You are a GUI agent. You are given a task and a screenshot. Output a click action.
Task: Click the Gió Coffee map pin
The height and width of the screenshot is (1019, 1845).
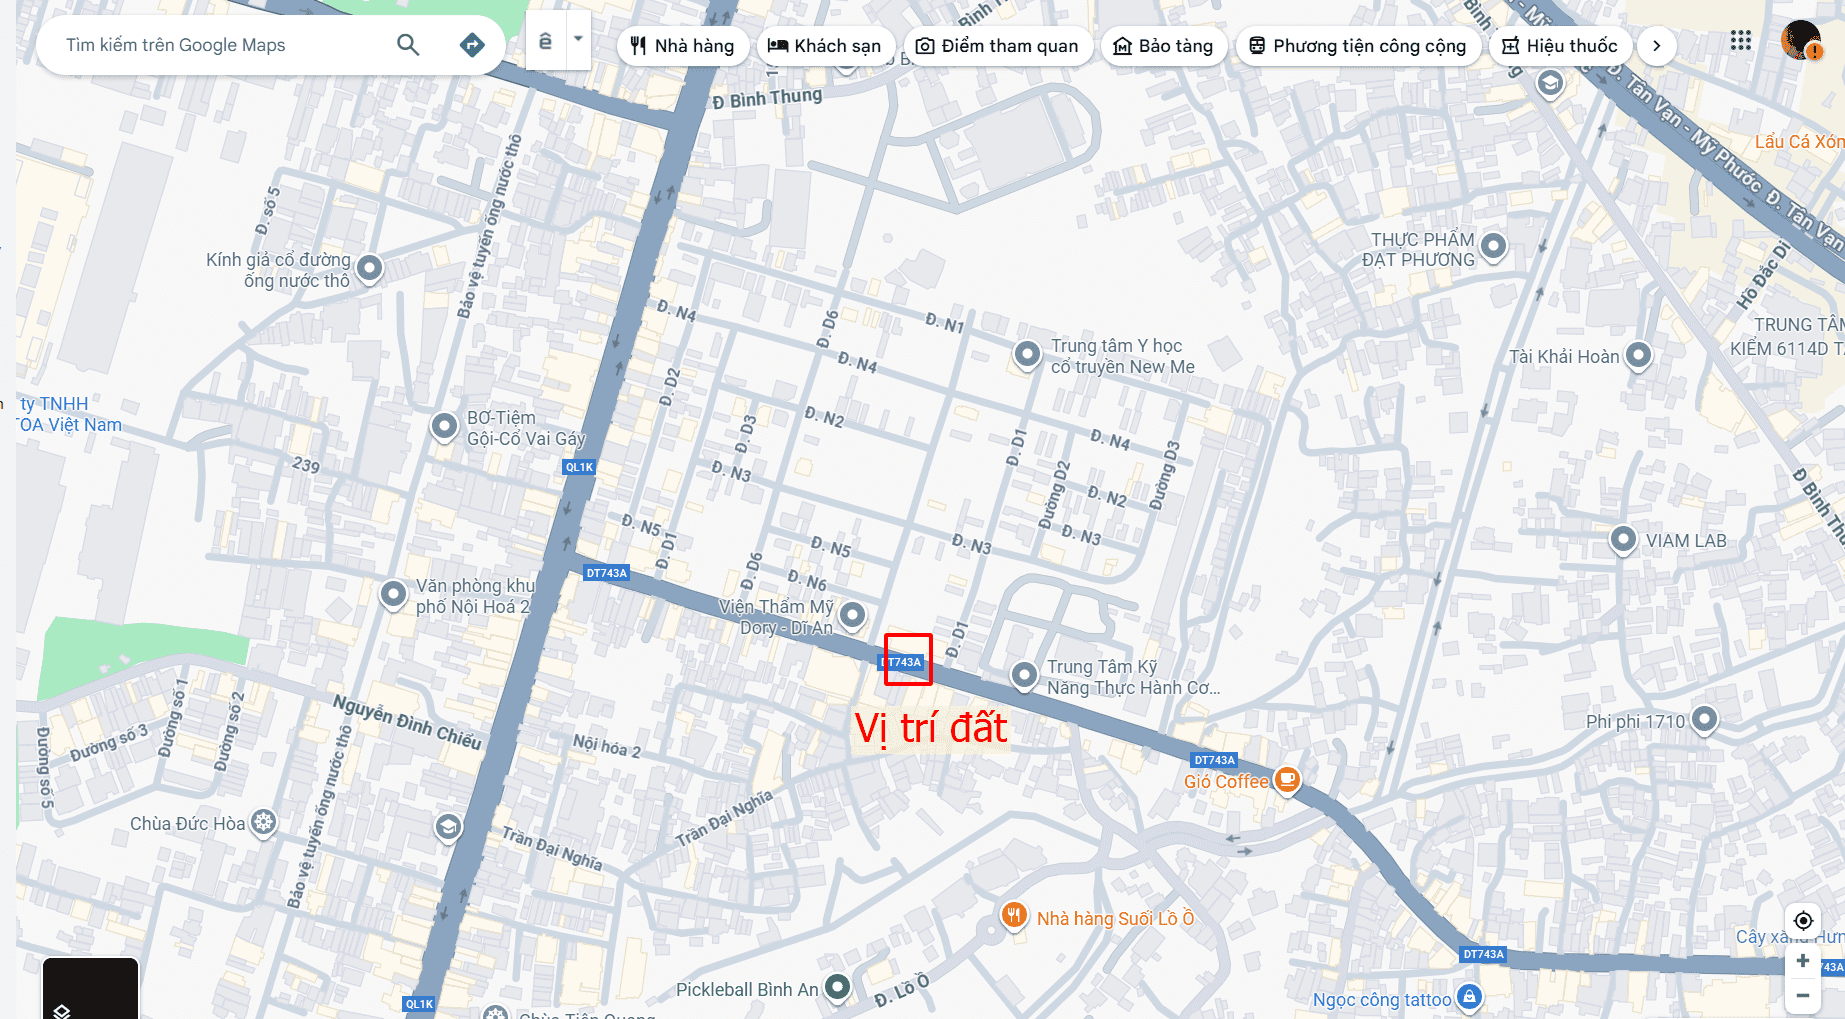[x=1288, y=780]
